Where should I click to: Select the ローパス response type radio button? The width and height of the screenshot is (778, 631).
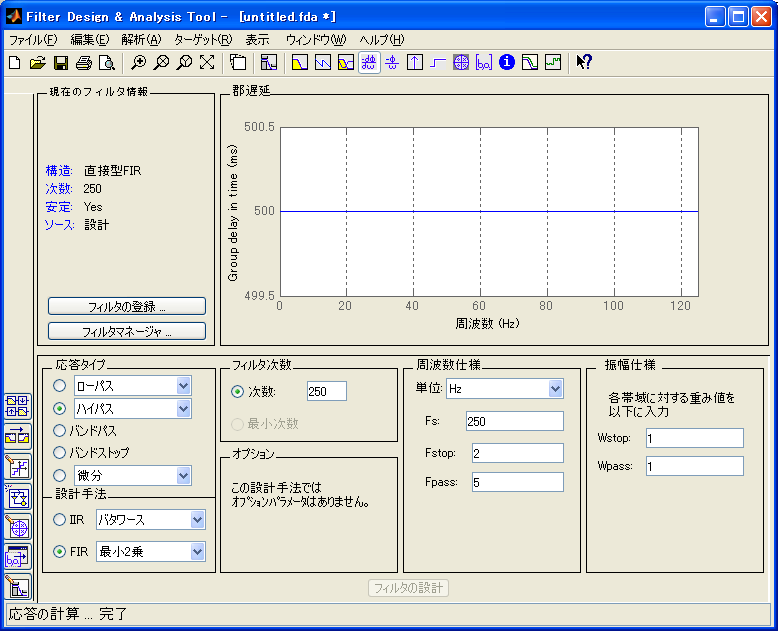coord(60,385)
